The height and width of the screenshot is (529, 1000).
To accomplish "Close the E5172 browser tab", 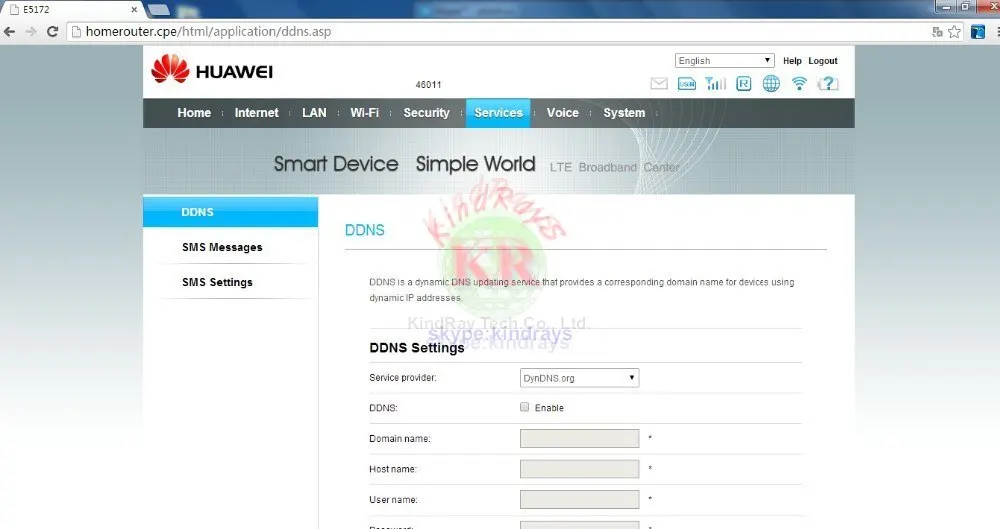I will (x=134, y=10).
